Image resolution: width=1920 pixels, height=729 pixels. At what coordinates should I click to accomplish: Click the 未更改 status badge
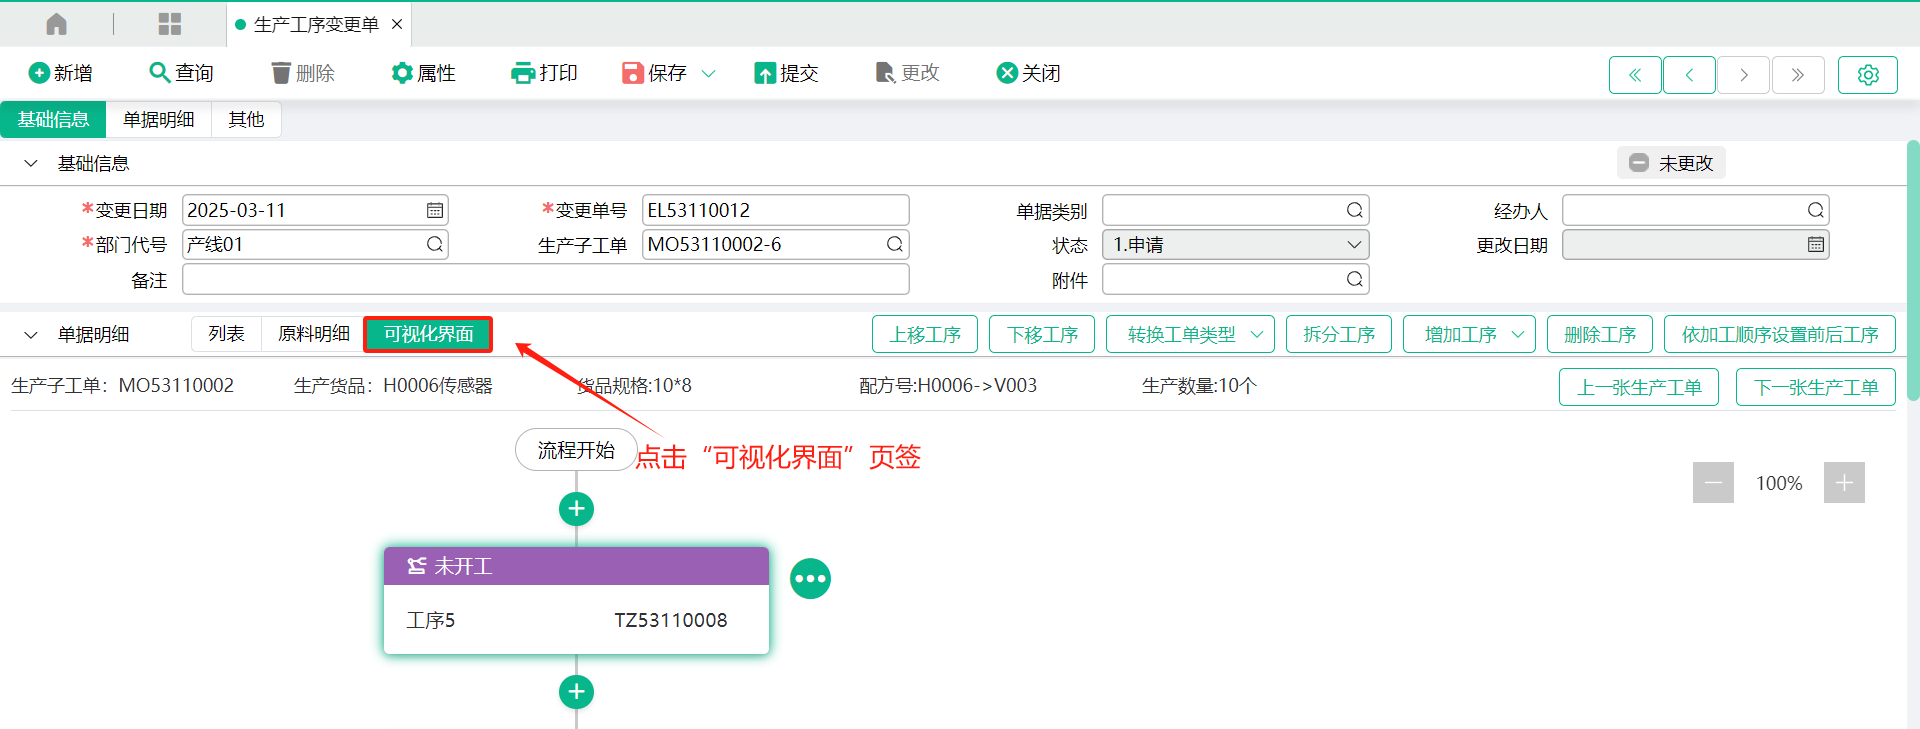point(1671,163)
